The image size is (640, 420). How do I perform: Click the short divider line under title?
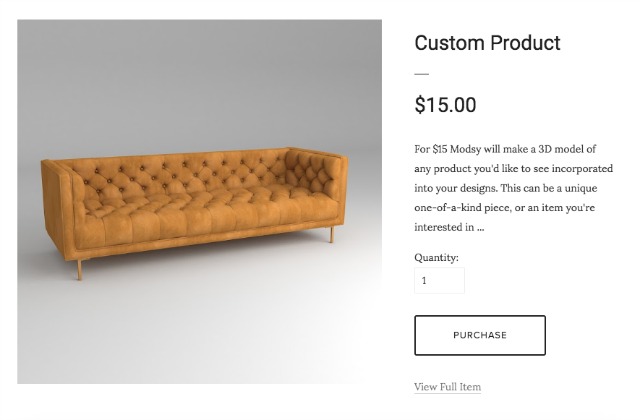pyautogui.click(x=422, y=74)
